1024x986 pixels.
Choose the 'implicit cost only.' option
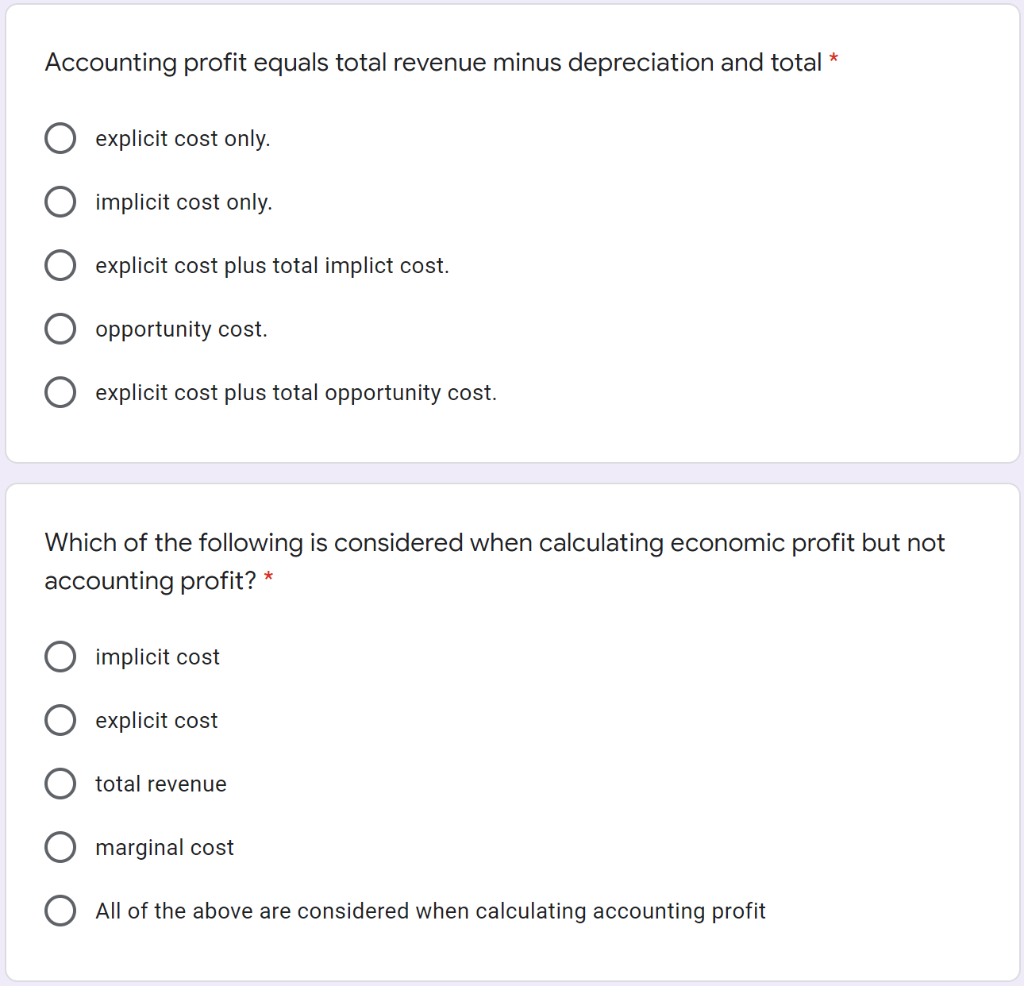60,202
